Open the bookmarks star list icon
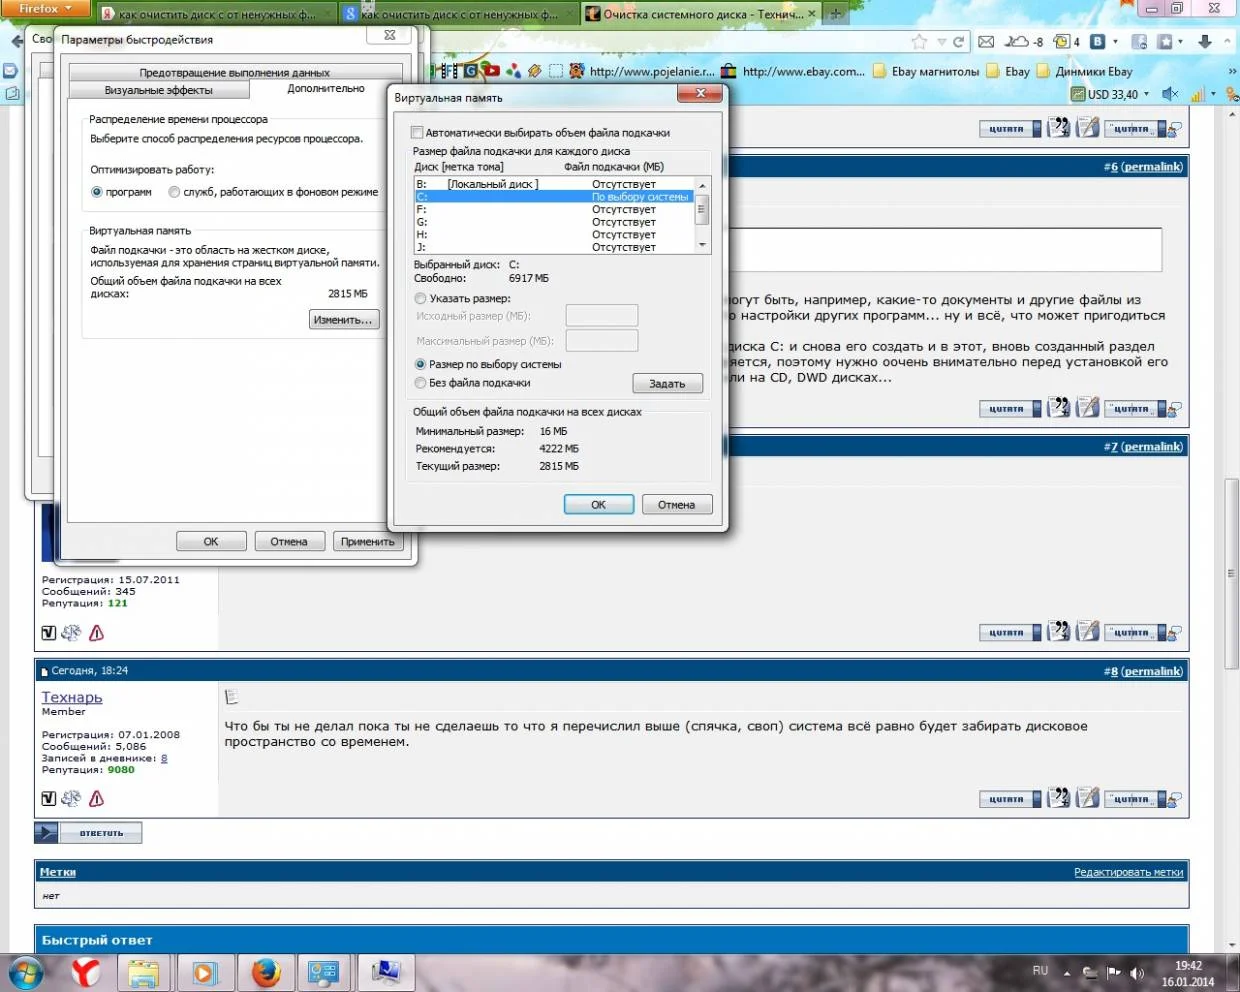Viewport: 1240px width, 992px height. pos(1165,42)
